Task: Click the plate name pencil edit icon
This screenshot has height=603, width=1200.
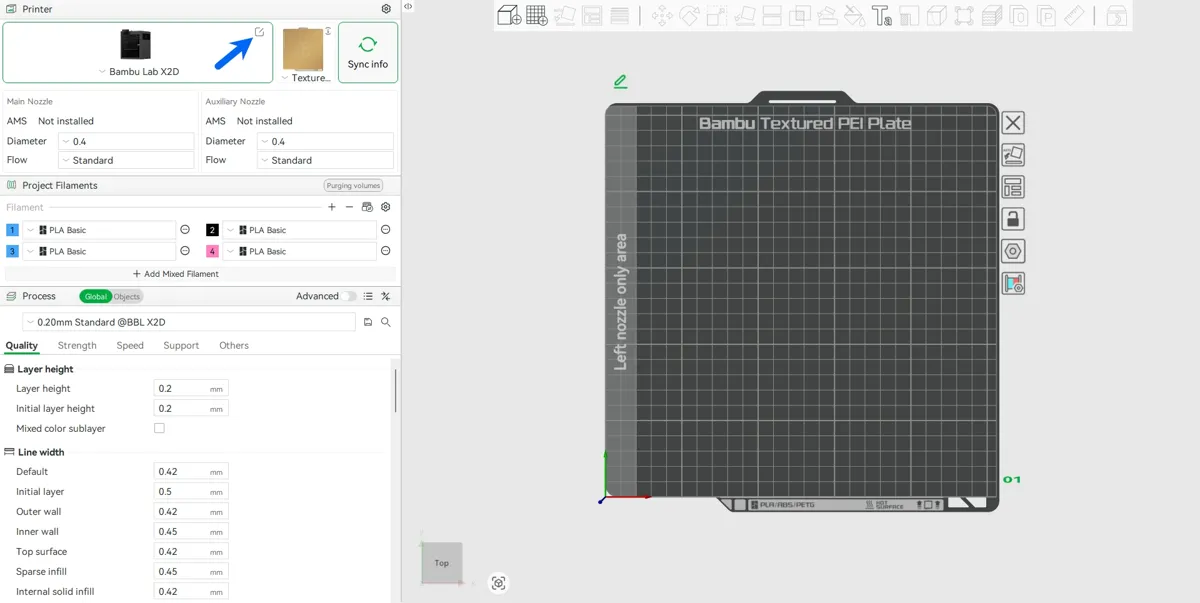Action: (620, 81)
